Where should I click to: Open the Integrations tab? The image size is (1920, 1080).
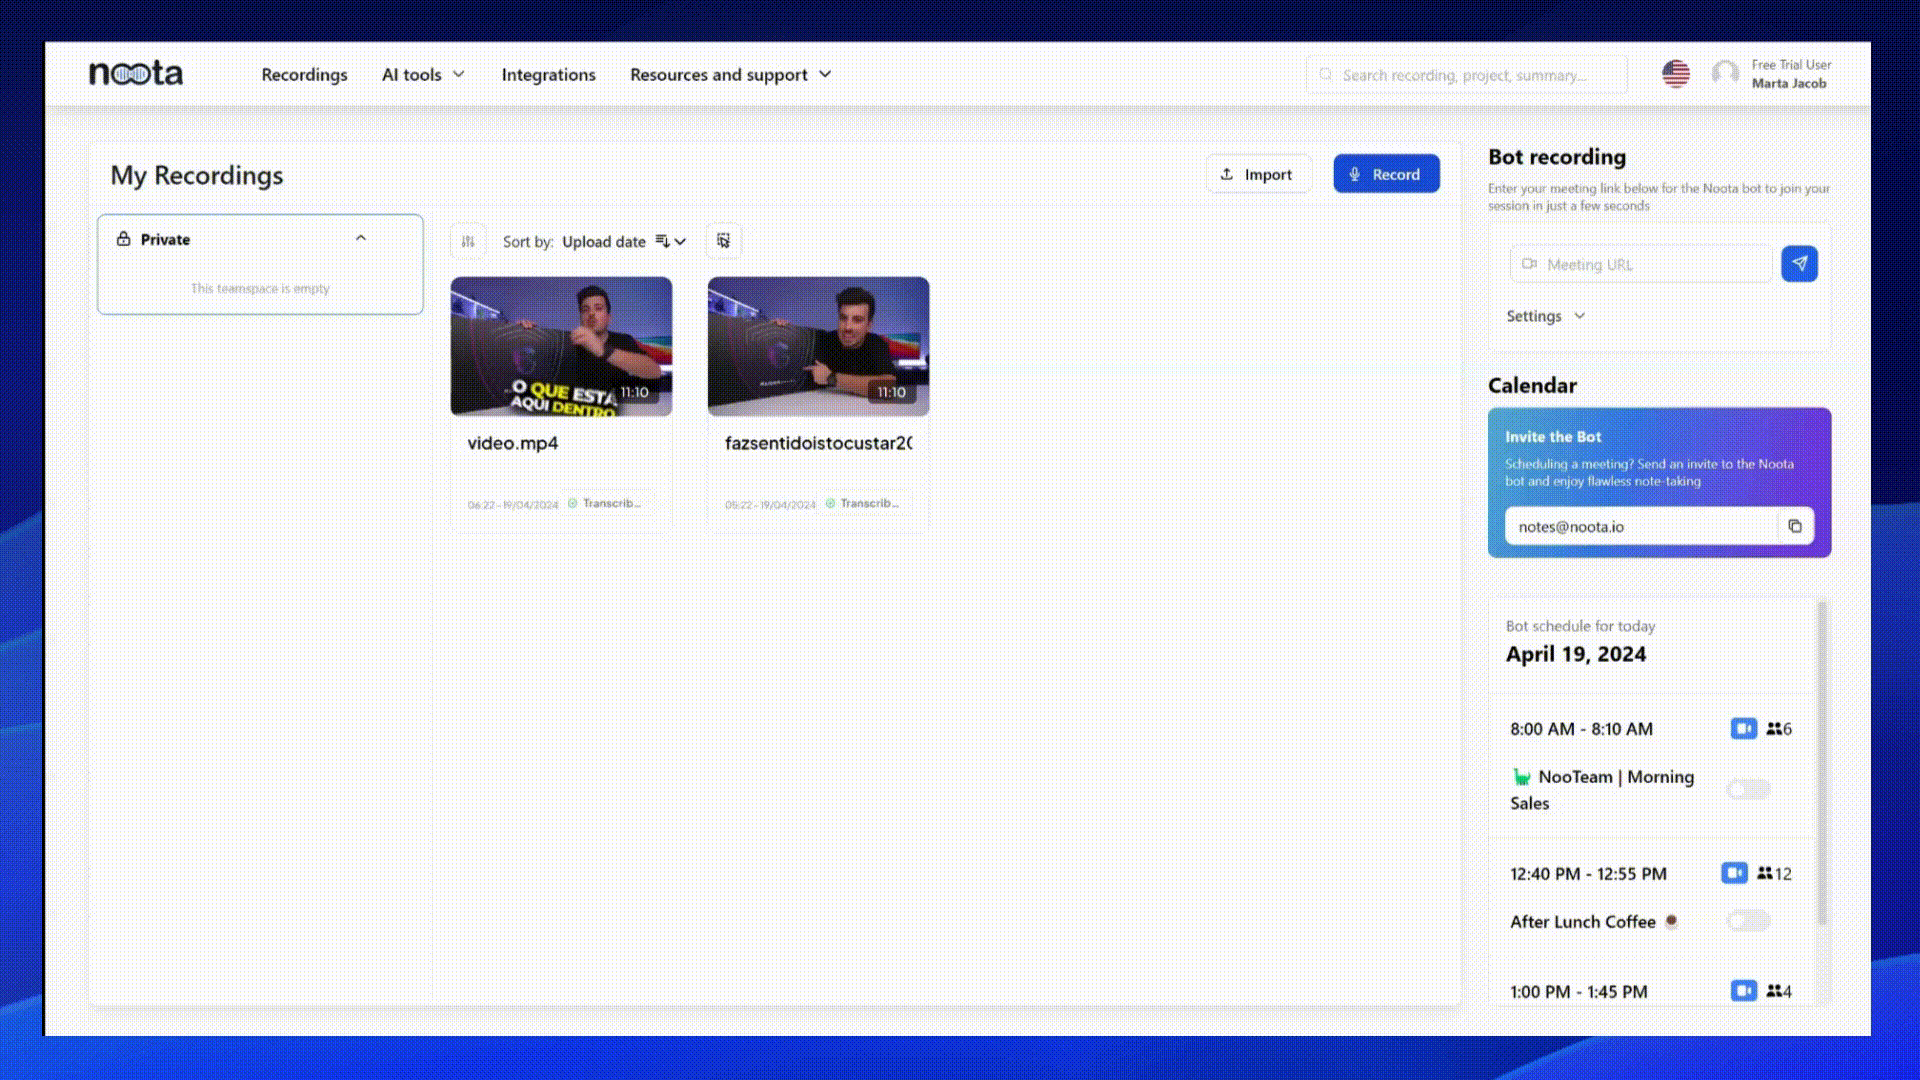click(x=548, y=75)
